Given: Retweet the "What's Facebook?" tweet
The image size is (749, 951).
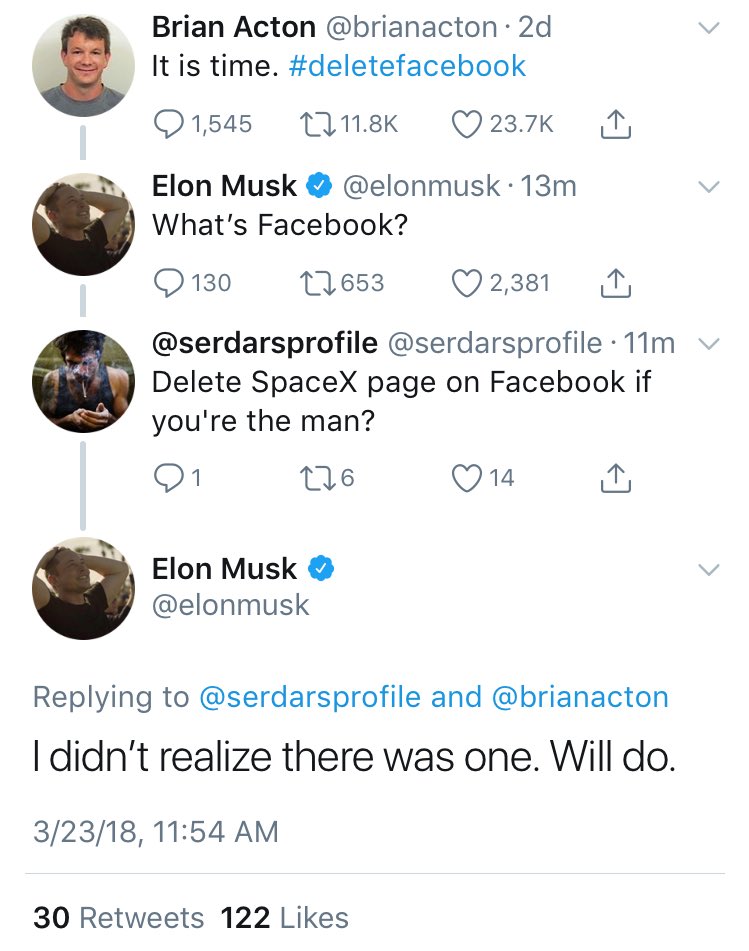Looking at the screenshot, I should pyautogui.click(x=317, y=283).
